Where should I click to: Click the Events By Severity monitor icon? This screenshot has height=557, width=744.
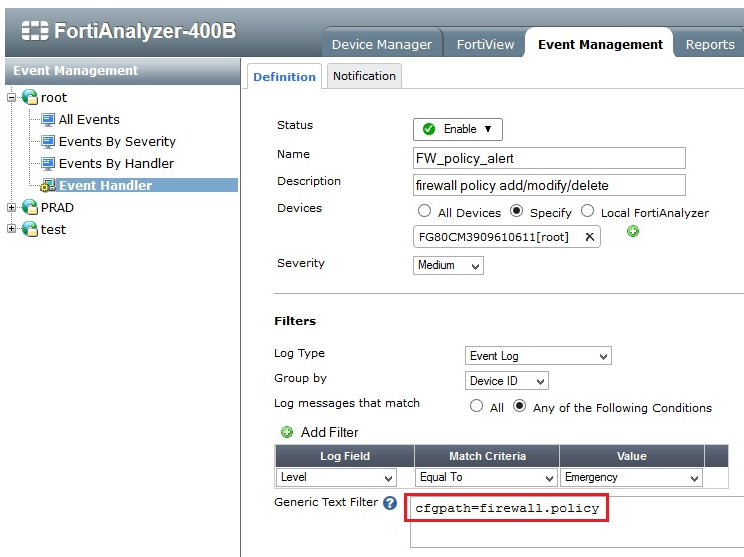pyautogui.click(x=48, y=141)
